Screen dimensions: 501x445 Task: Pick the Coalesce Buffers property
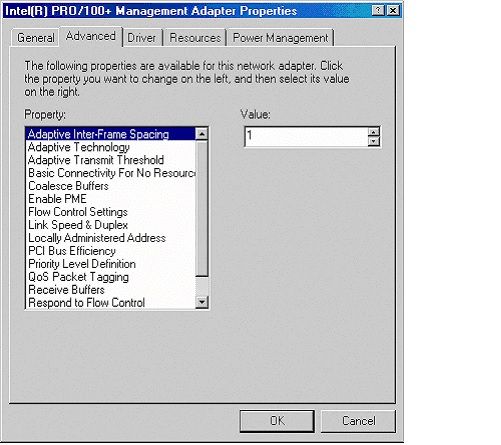[x=111, y=186]
